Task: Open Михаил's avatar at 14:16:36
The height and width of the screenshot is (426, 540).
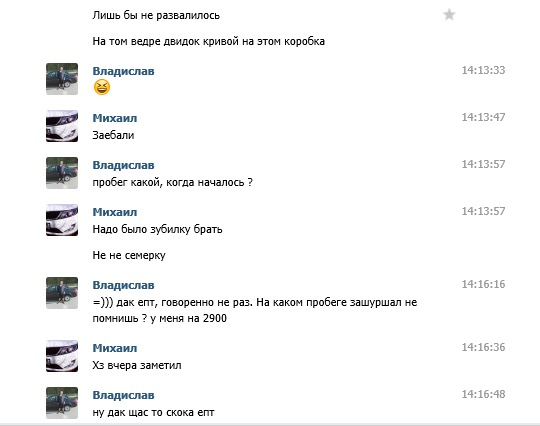Action: [x=62, y=356]
